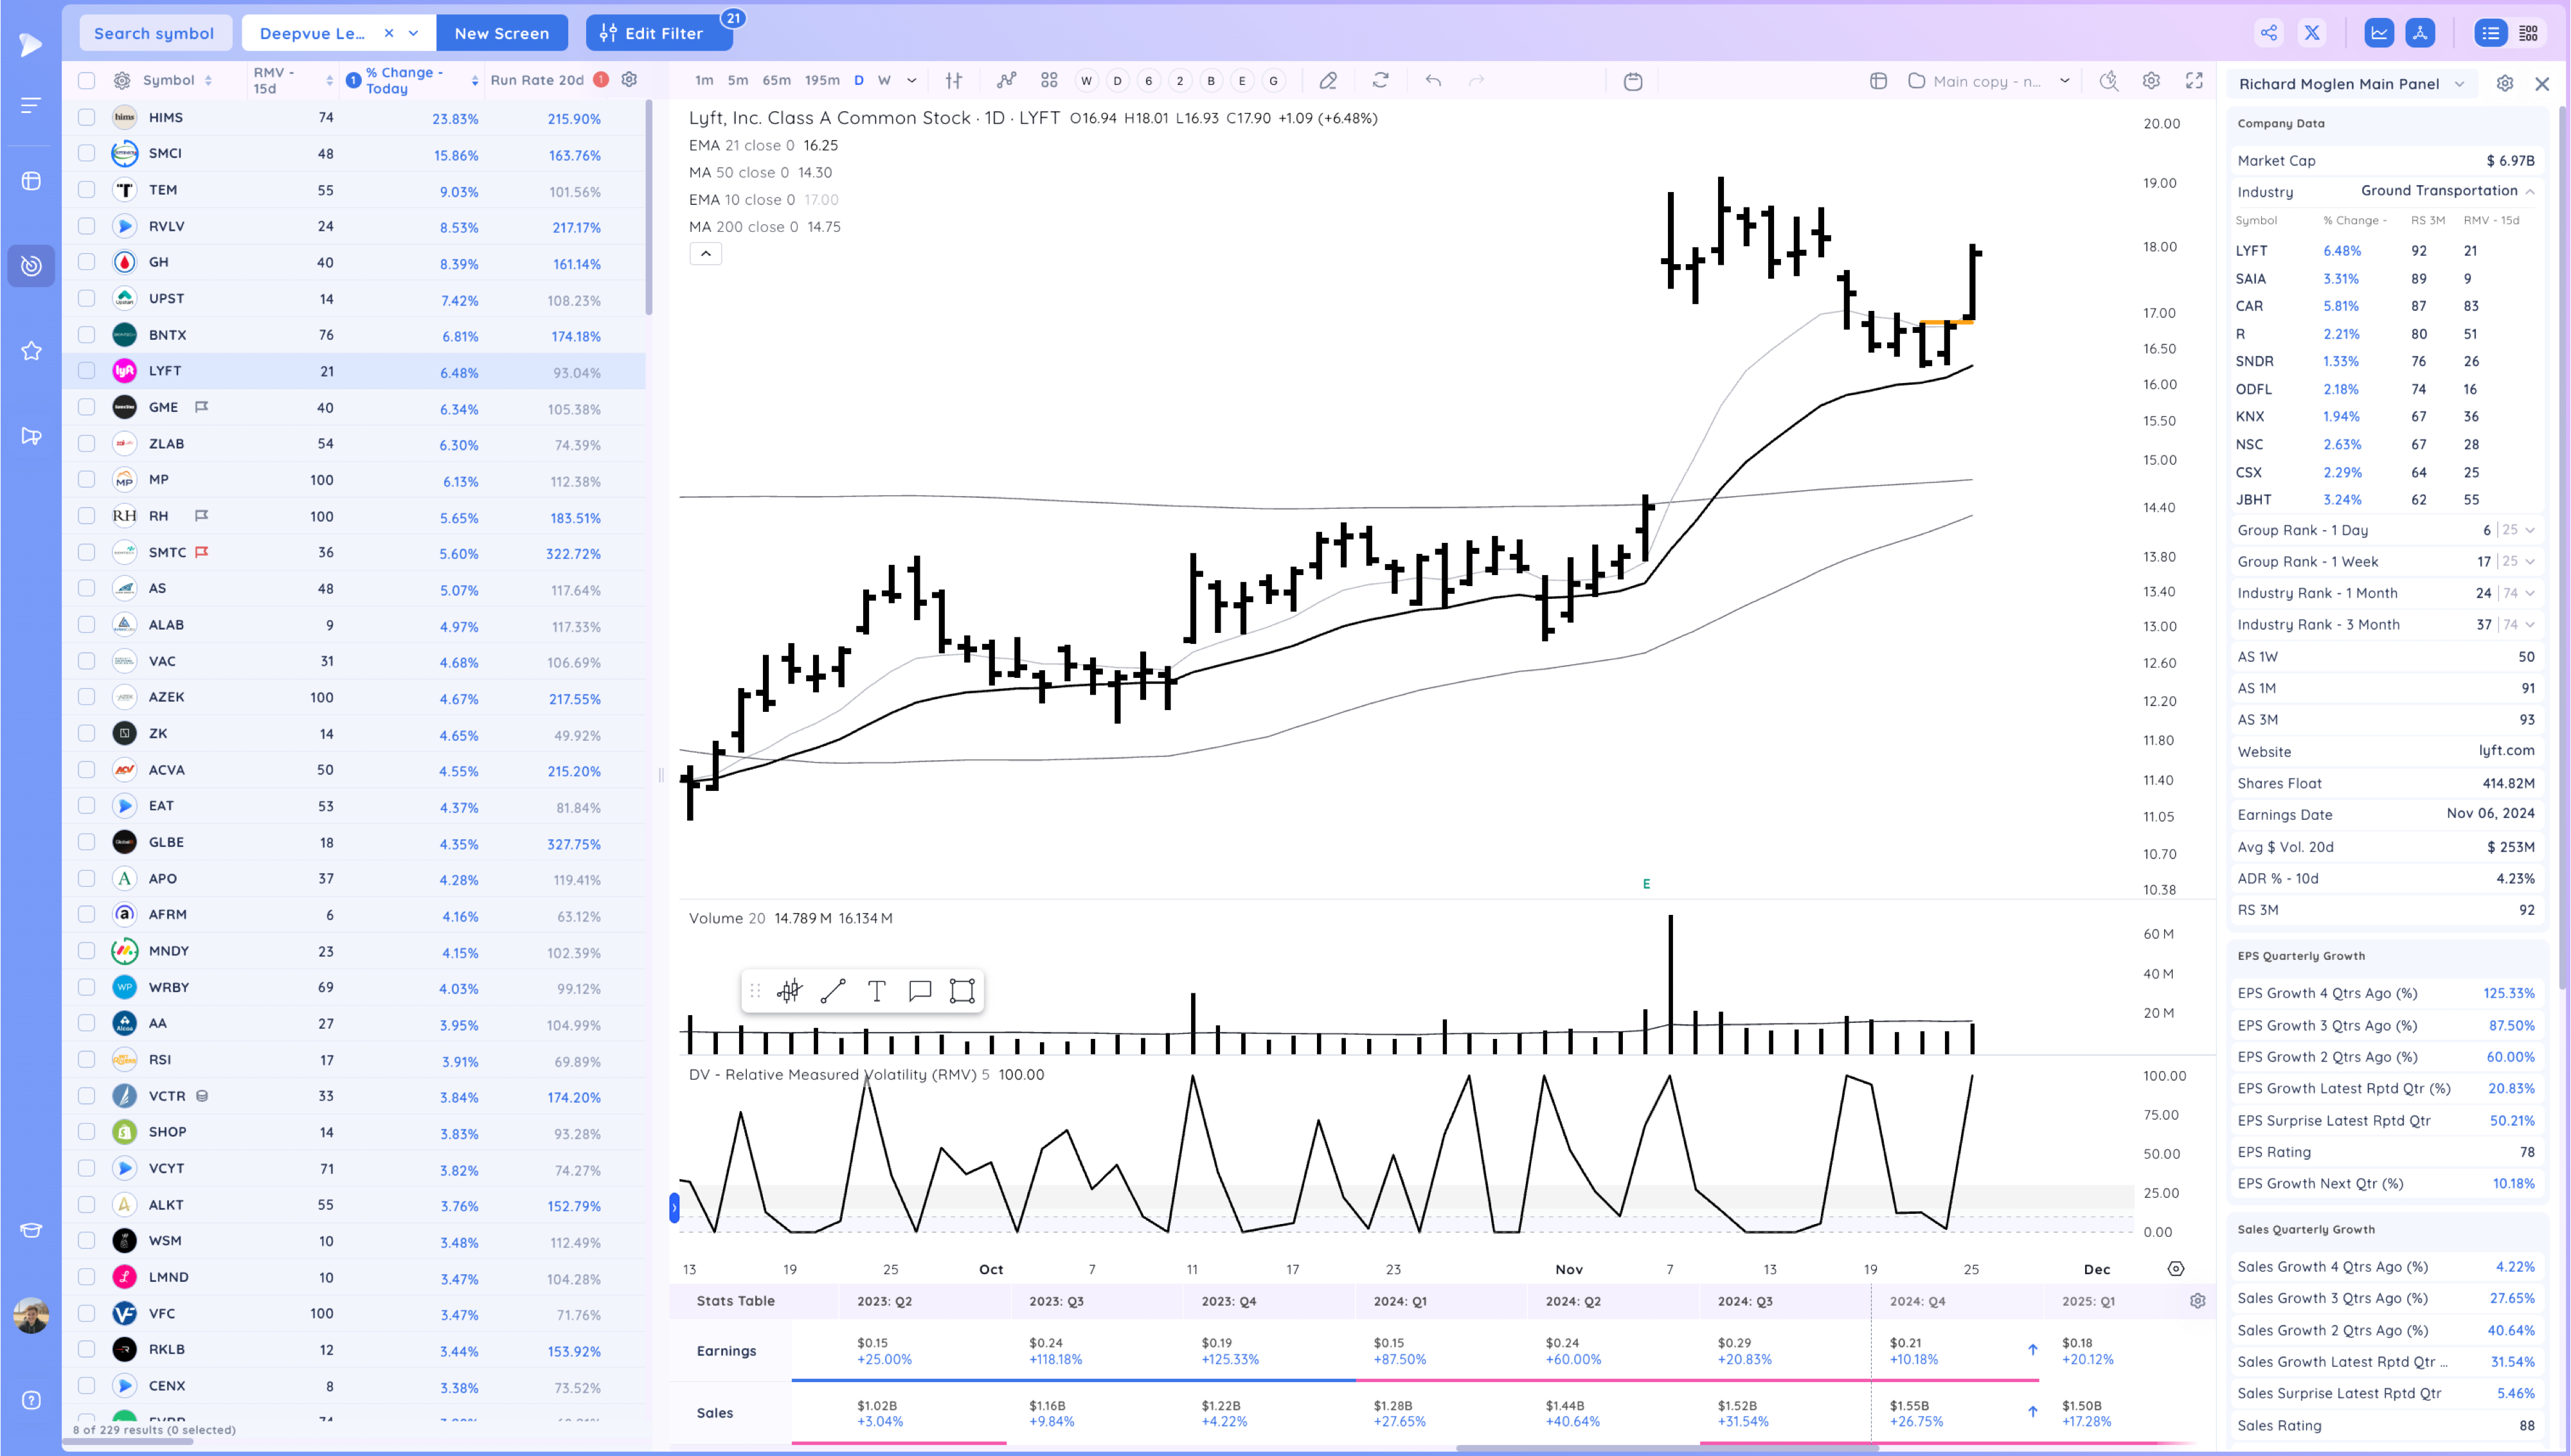Click the Search symbol field
The width and height of the screenshot is (2571, 1456).
155,33
